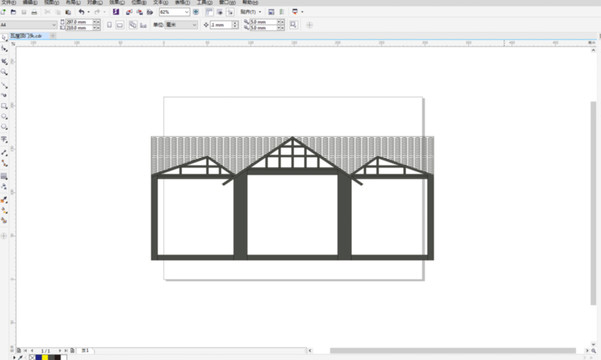The image size is (601, 360).
Task: Select the Text tool in the toolbox
Action: (4, 139)
